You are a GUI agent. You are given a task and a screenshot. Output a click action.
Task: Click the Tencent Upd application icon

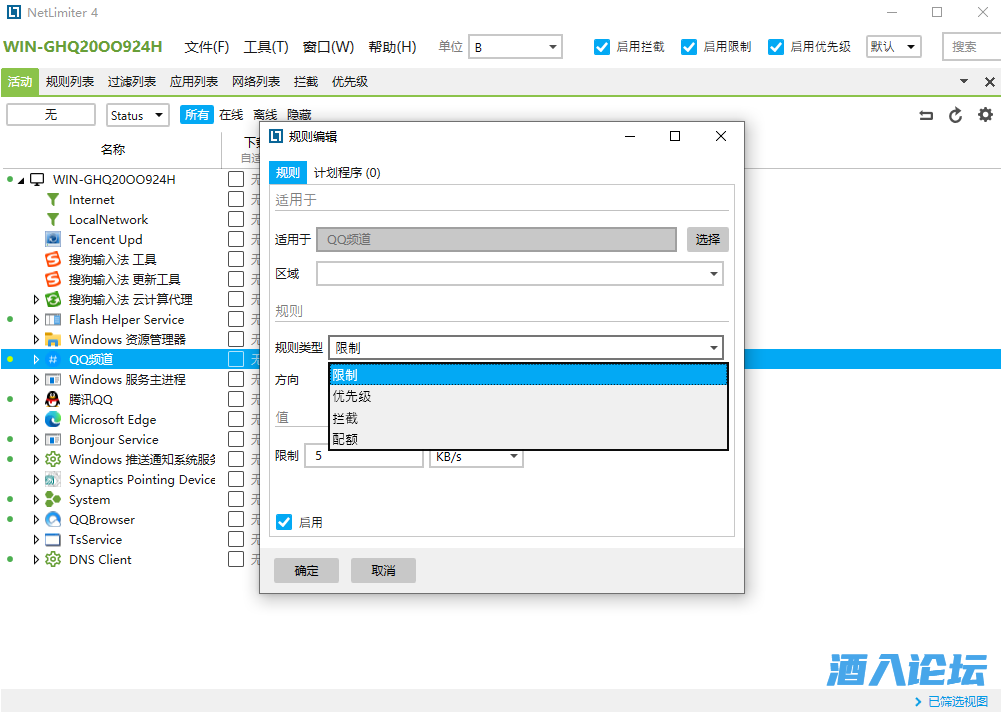pyautogui.click(x=53, y=239)
